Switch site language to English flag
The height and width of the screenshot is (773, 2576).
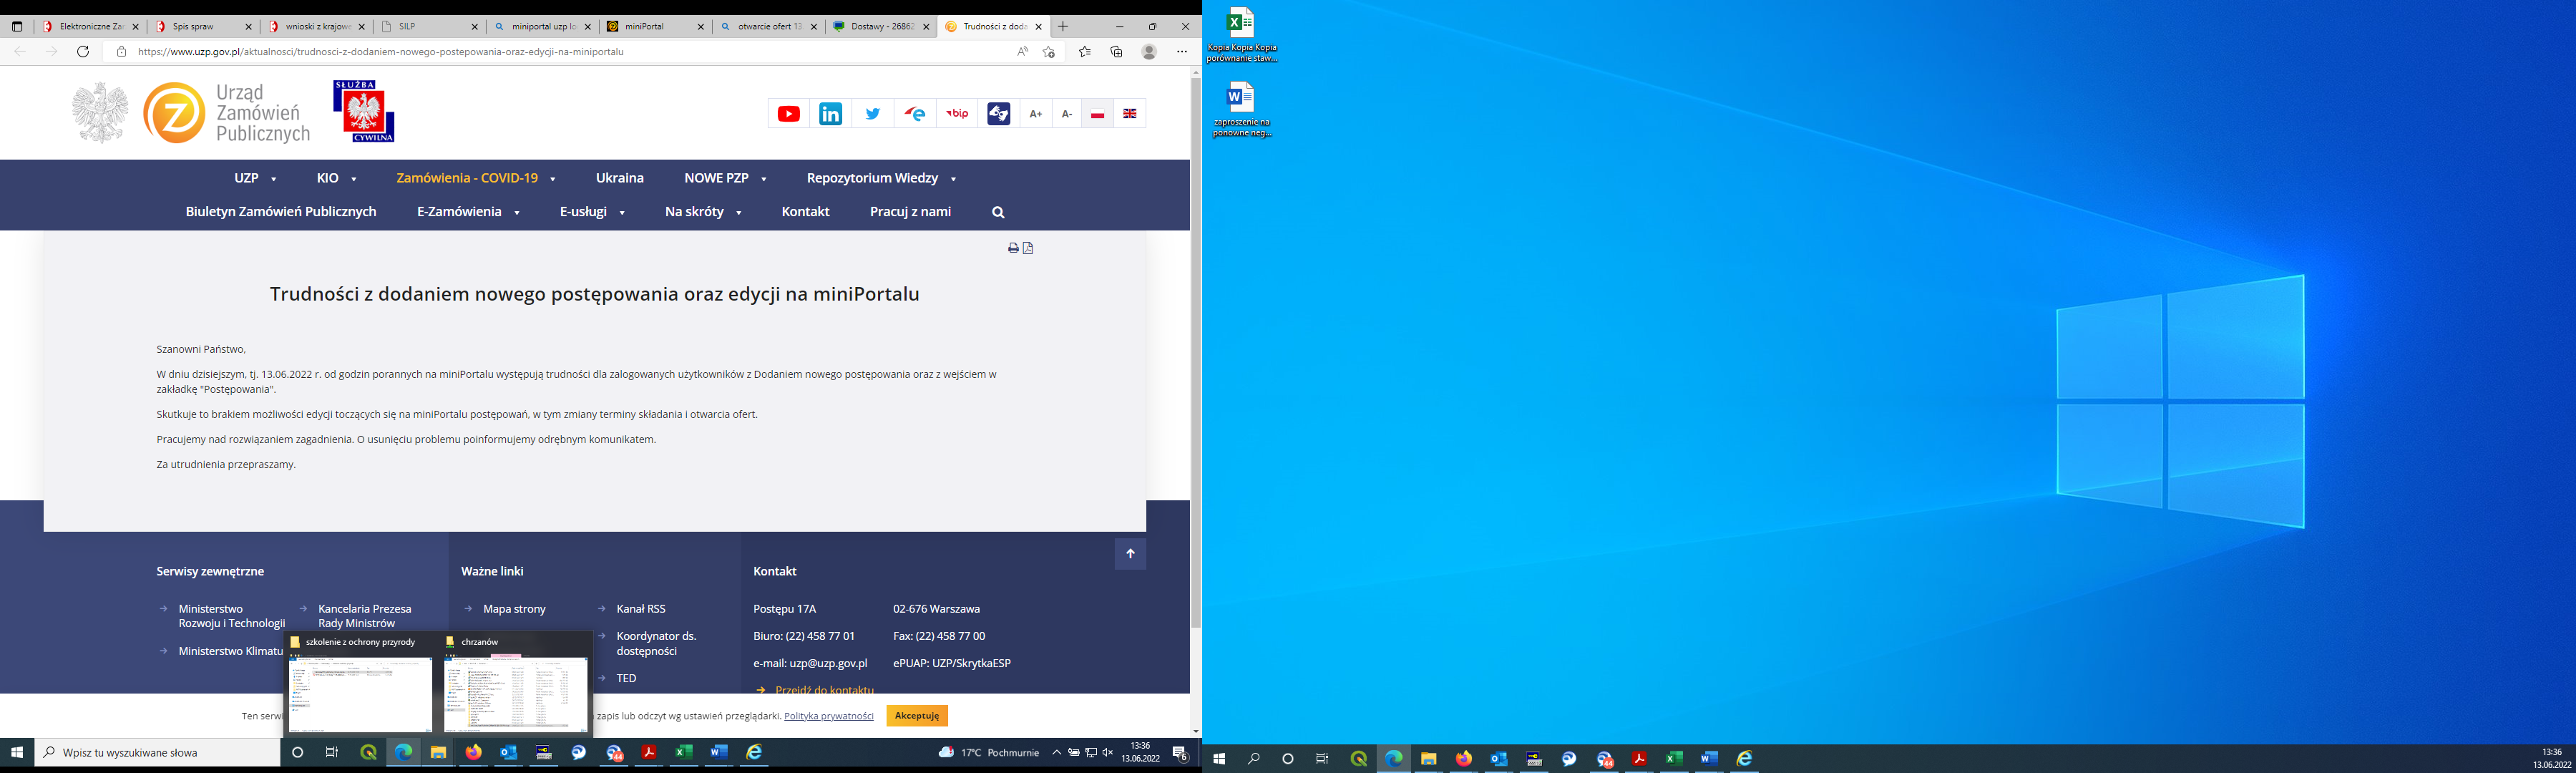[1129, 114]
